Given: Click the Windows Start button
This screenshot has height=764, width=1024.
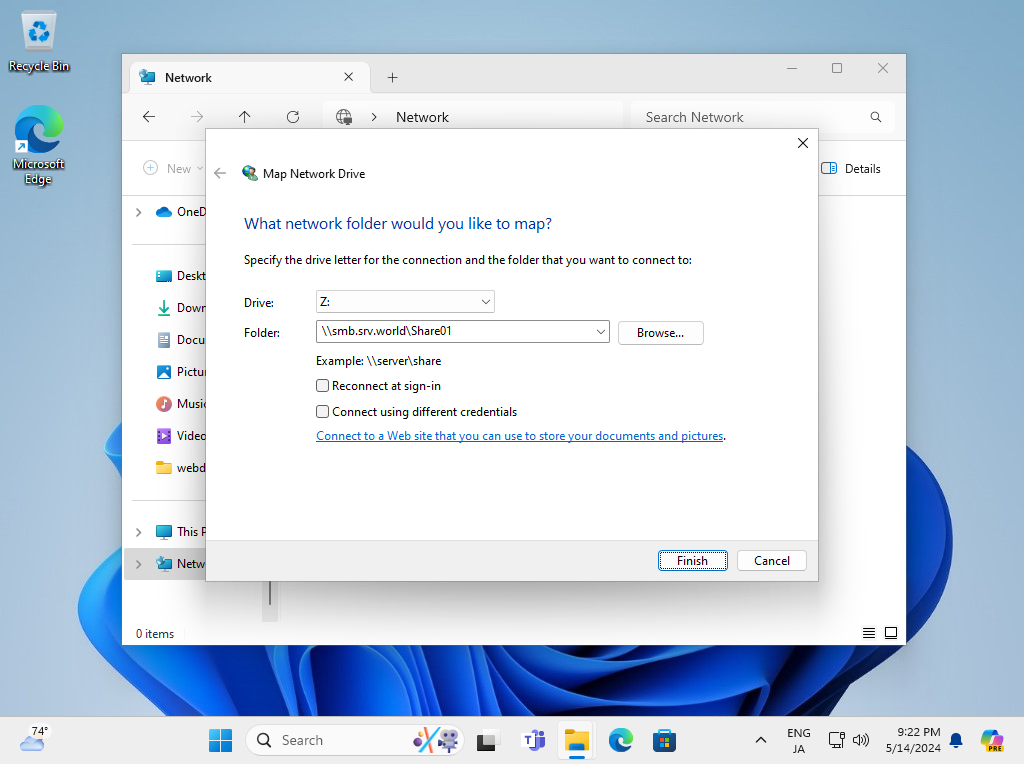Looking at the screenshot, I should (221, 740).
